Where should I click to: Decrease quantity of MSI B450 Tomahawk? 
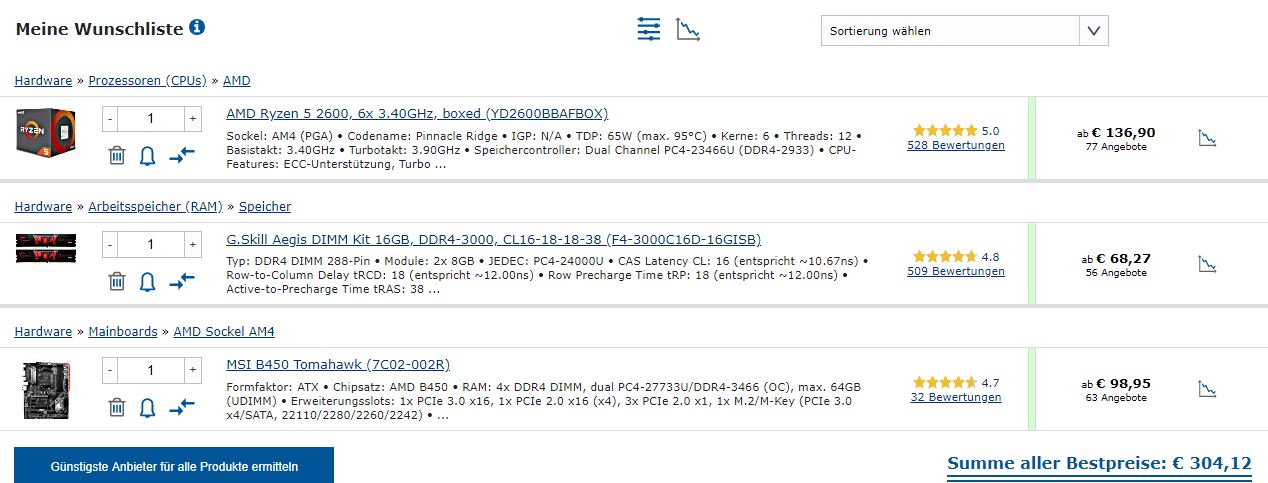click(x=110, y=370)
